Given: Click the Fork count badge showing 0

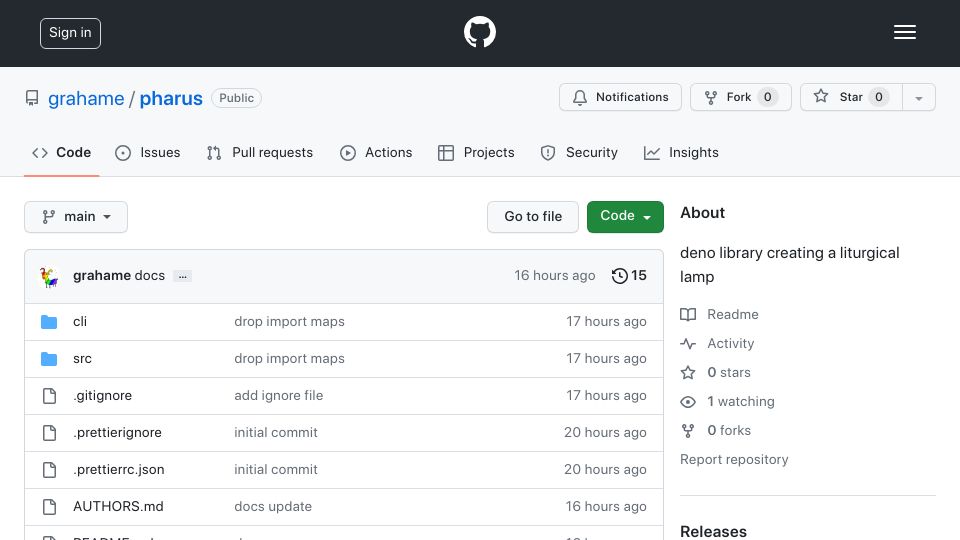Looking at the screenshot, I should point(767,97).
